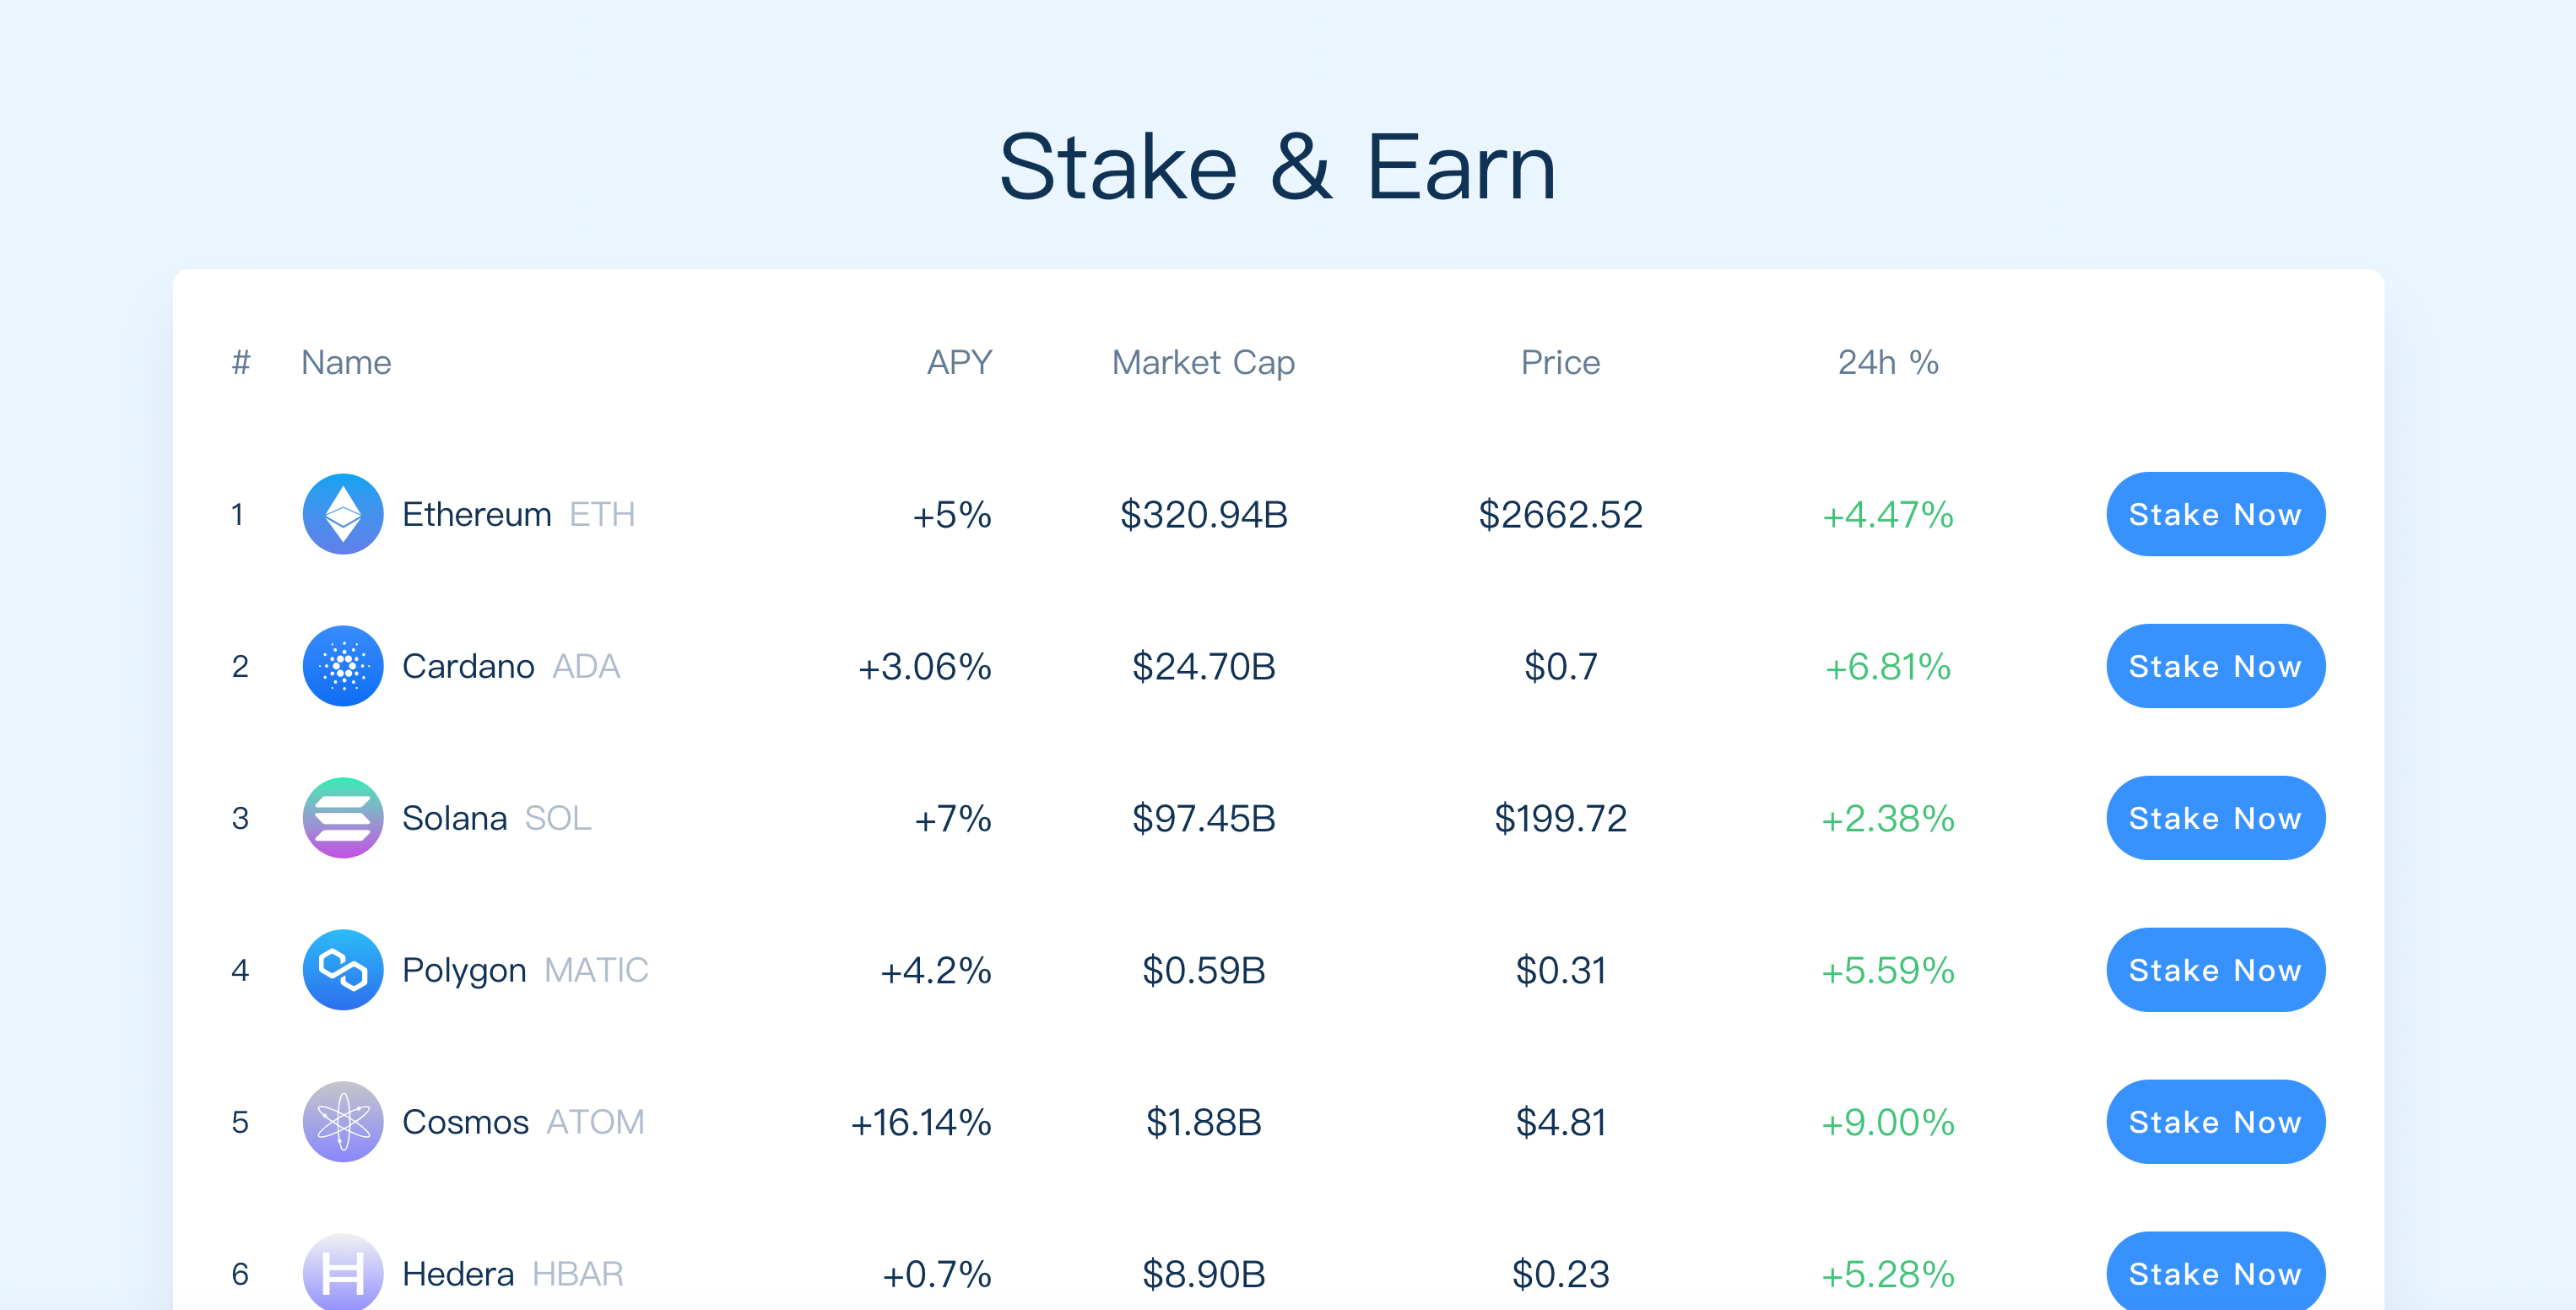Open the Ethereum ETH name link
The height and width of the screenshot is (1310, 2576).
(518, 514)
